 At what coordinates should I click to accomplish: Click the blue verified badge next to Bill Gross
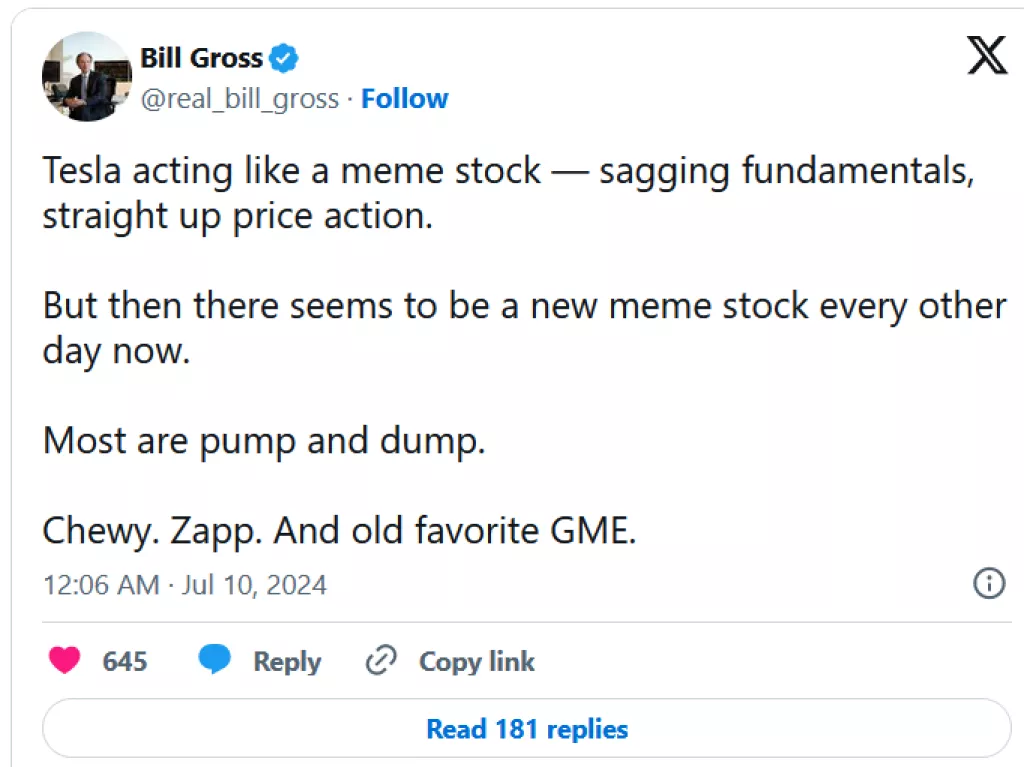tap(283, 58)
